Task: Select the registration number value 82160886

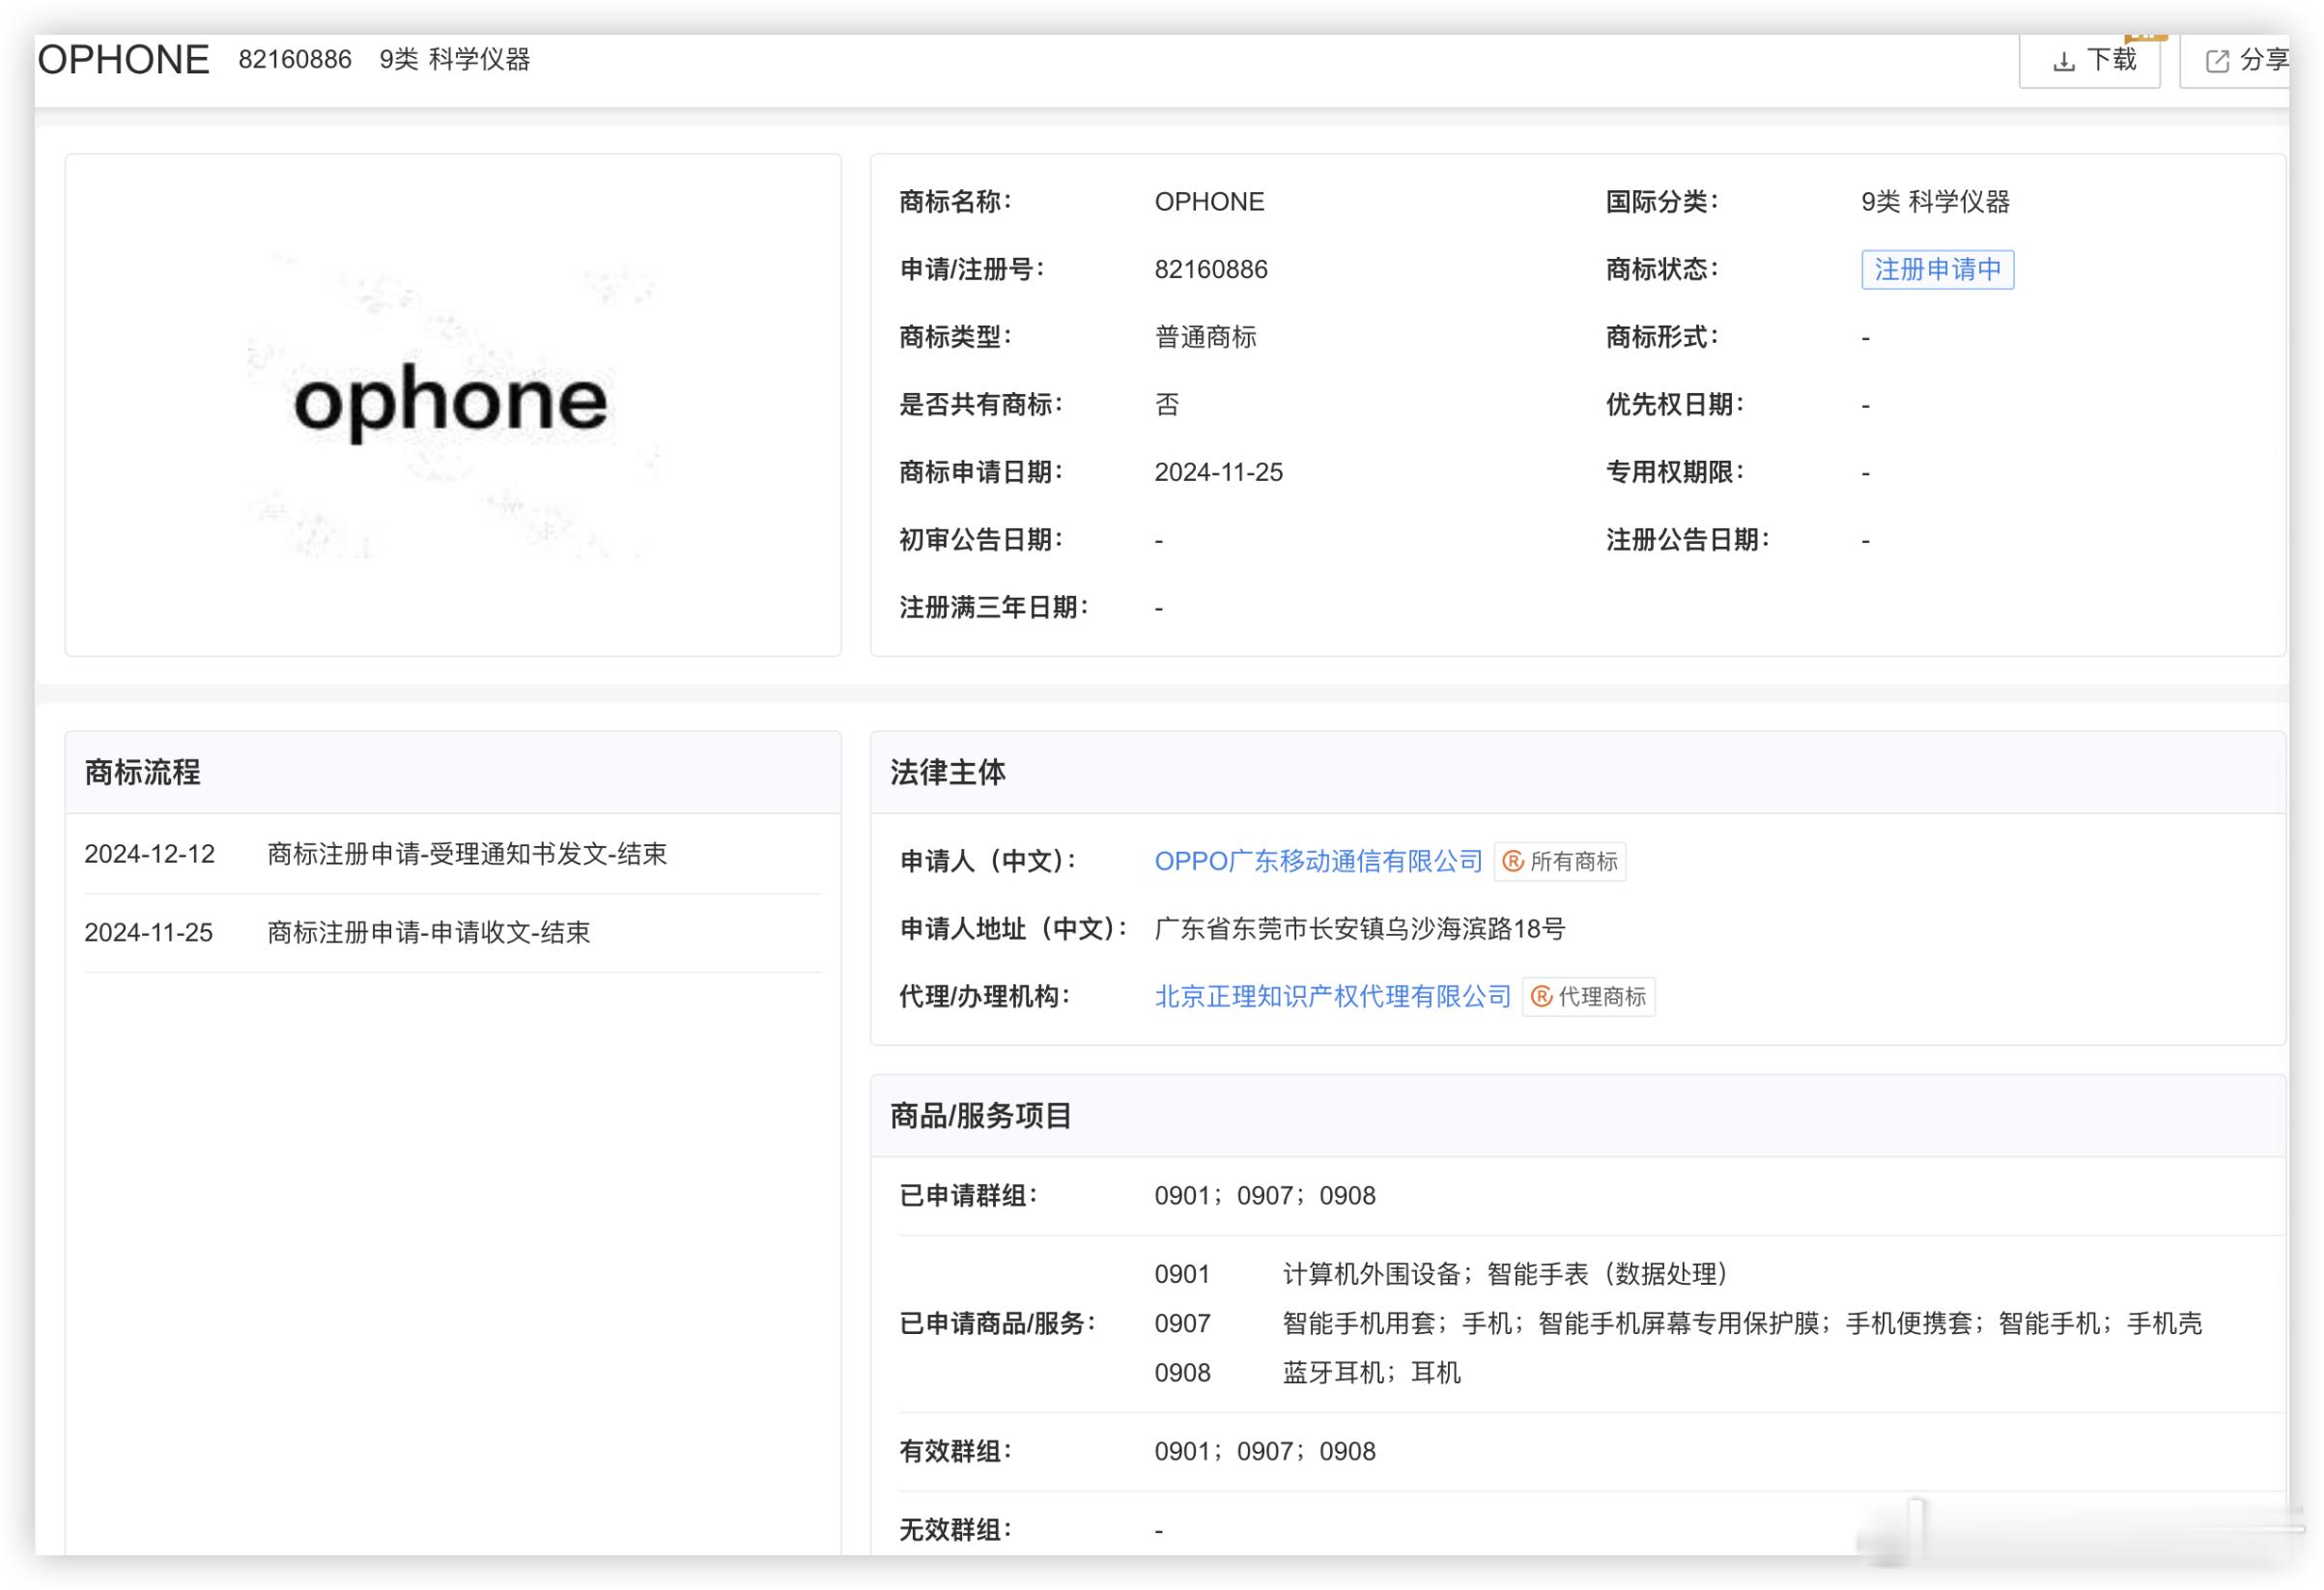Action: pos(1211,269)
